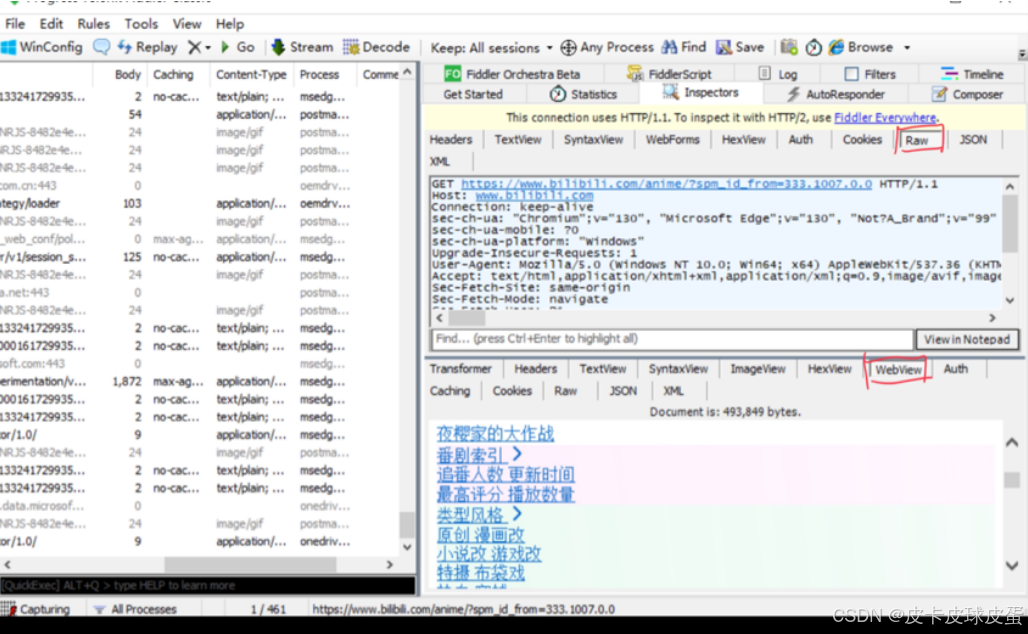Open the Tools menu
Image resolution: width=1028 pixels, height=634 pixels.
coord(141,24)
